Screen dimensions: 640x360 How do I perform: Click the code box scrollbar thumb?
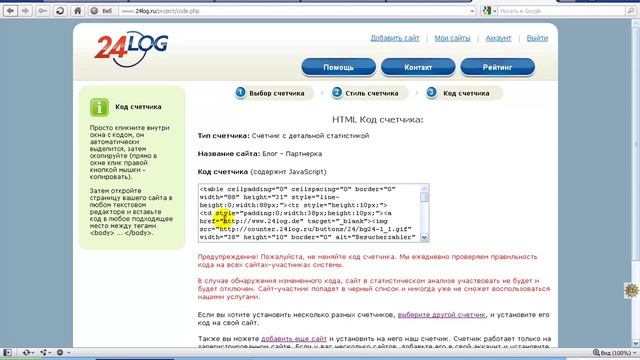[x=424, y=197]
